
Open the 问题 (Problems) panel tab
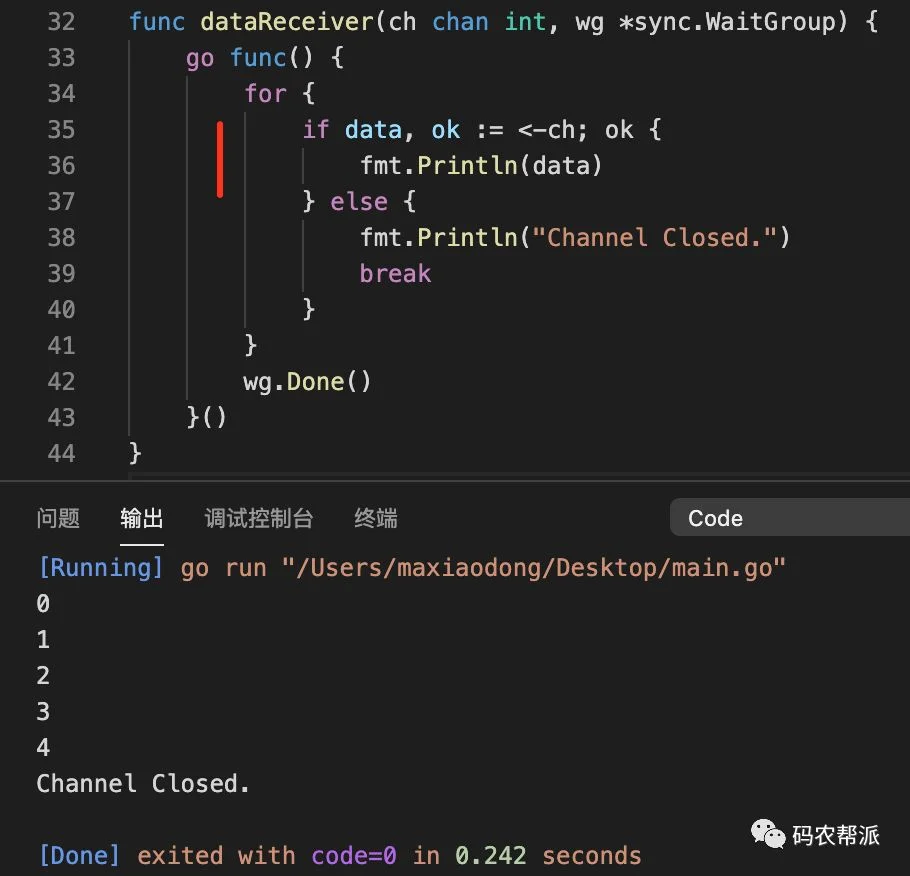tap(57, 518)
